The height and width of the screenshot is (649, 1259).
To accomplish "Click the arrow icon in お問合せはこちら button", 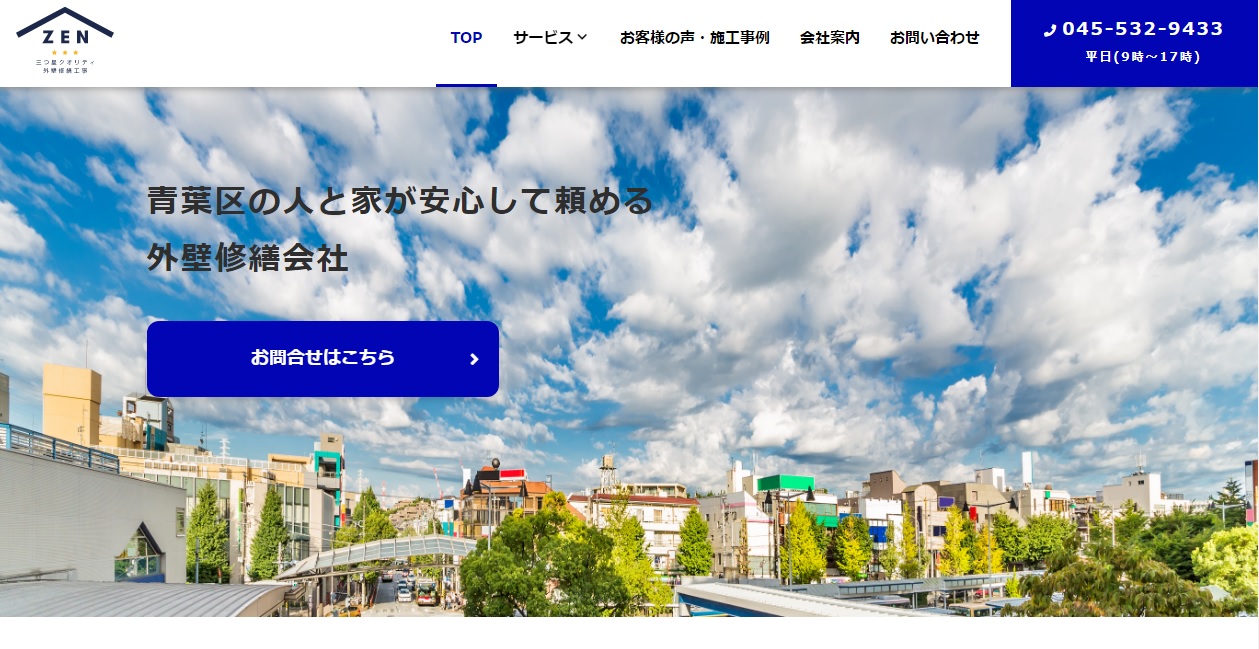I will click(x=474, y=359).
